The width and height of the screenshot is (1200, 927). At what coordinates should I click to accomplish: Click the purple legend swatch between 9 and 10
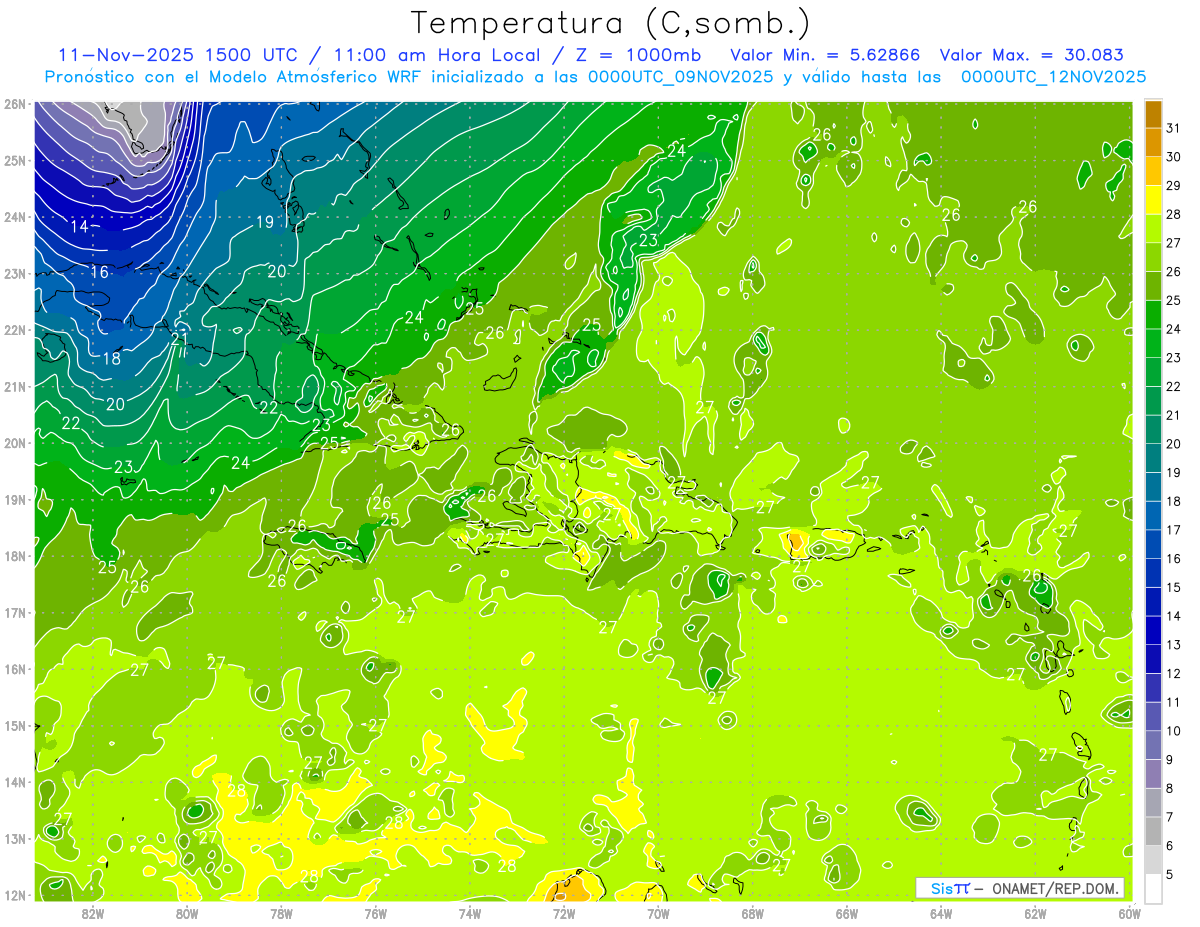click(x=1153, y=745)
